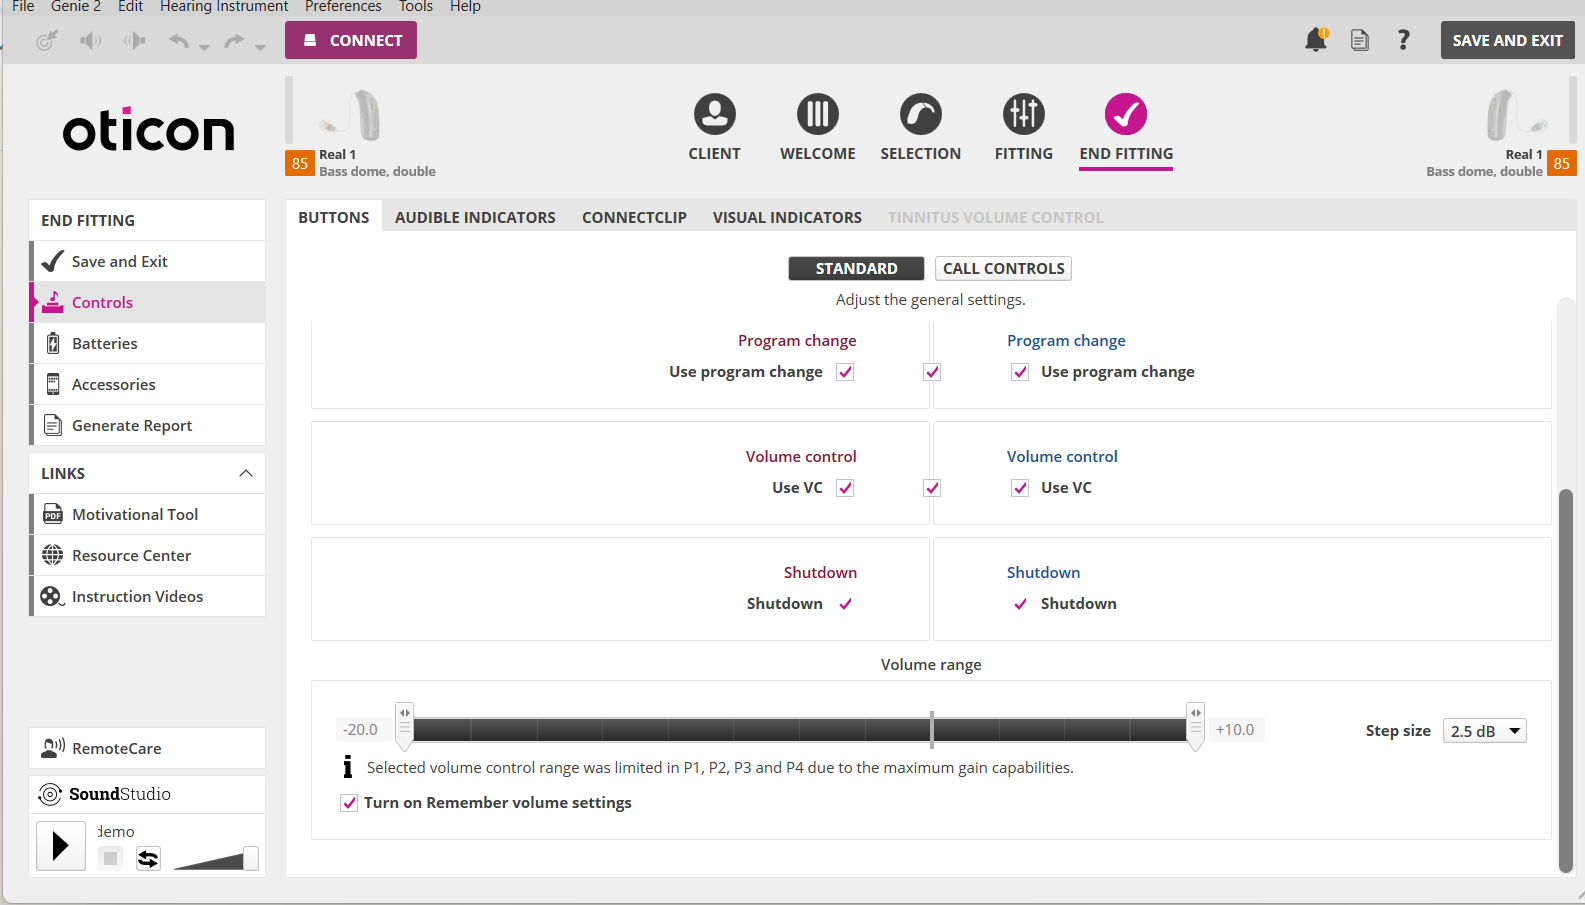Open Generate Report in the sidebar
1585x905 pixels.
pyautogui.click(x=148, y=425)
